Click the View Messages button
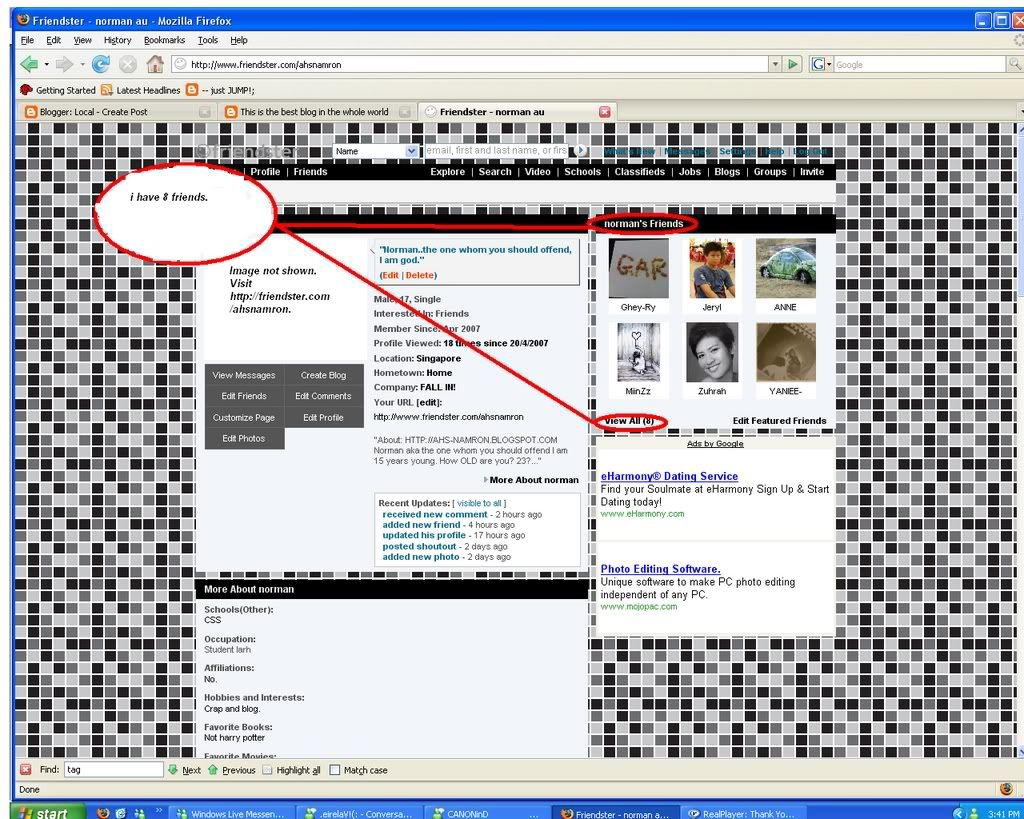 click(244, 375)
